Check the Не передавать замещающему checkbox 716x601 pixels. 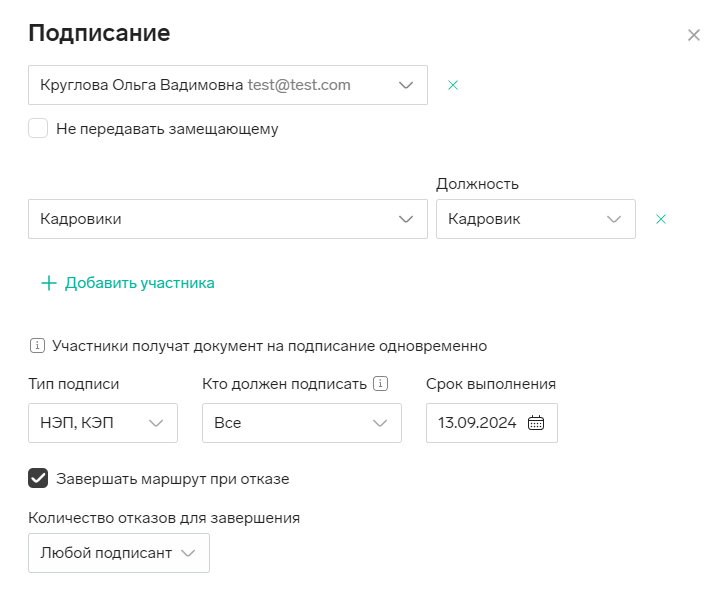[x=38, y=128]
